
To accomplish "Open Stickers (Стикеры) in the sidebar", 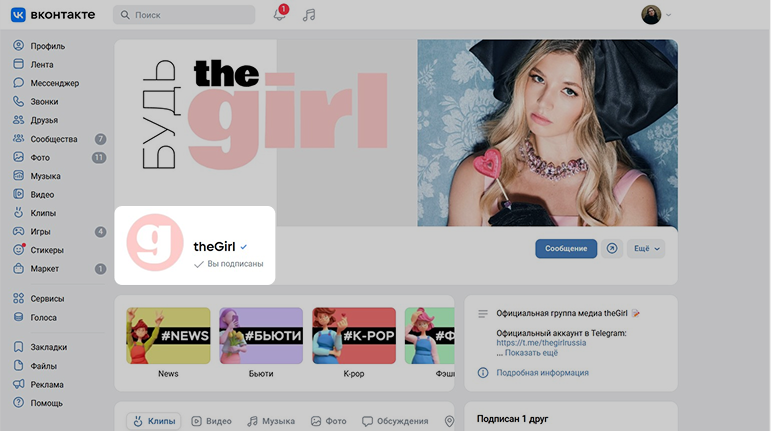I will tap(47, 250).
